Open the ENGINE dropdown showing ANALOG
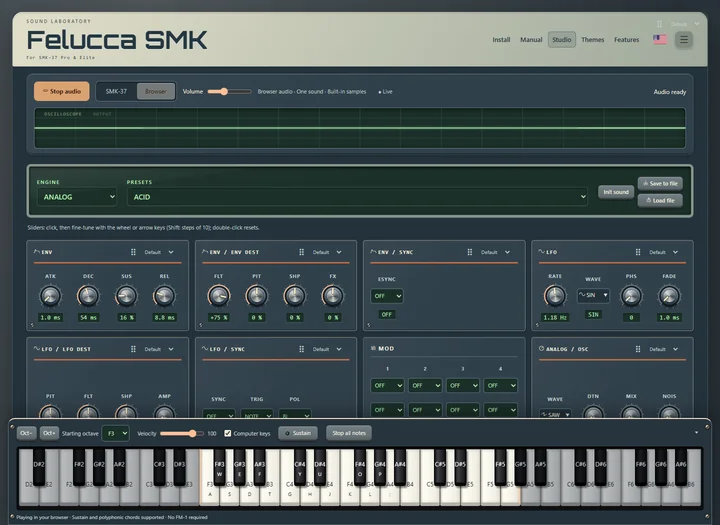 coord(77,197)
